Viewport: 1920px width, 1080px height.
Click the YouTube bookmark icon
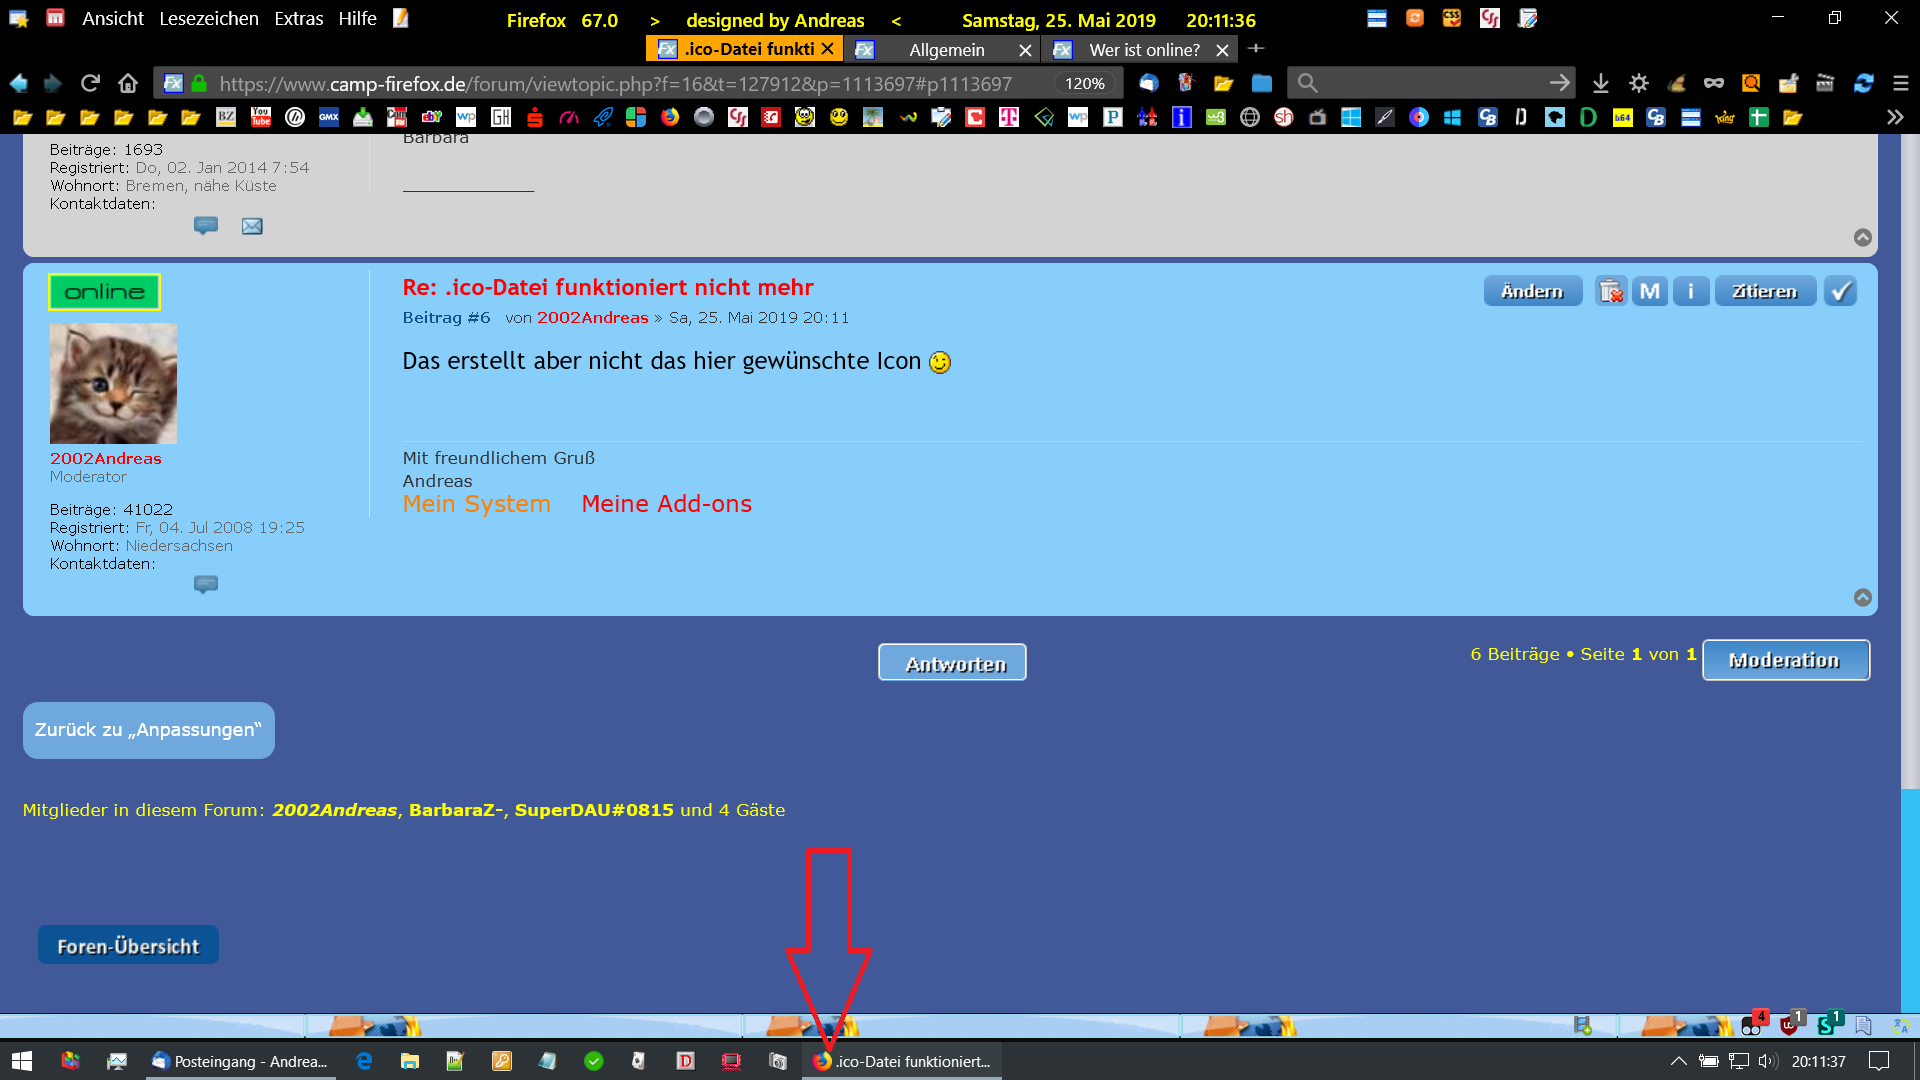[261, 117]
